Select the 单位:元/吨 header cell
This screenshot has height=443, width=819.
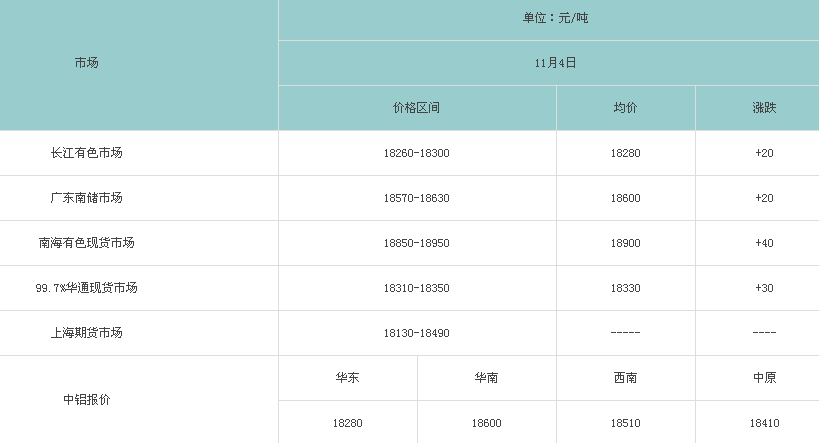pos(548,18)
